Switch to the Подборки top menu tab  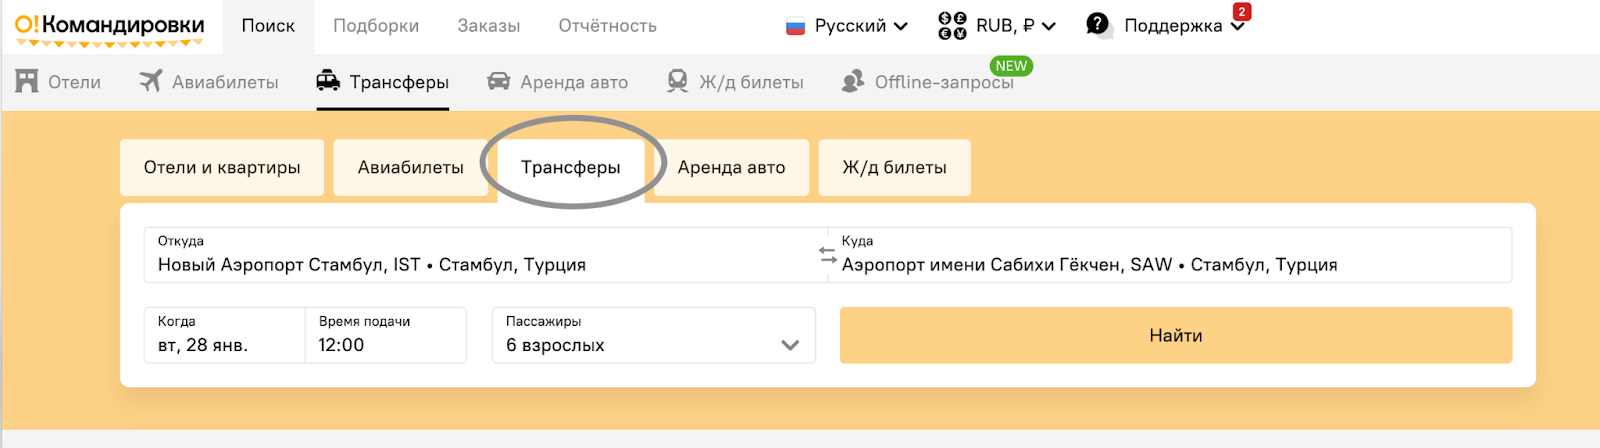[x=376, y=26]
